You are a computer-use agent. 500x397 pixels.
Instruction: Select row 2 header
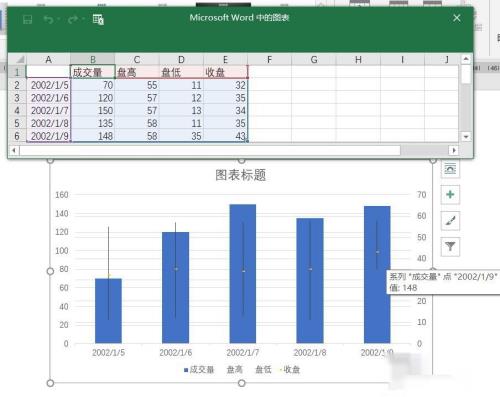[x=17, y=85]
